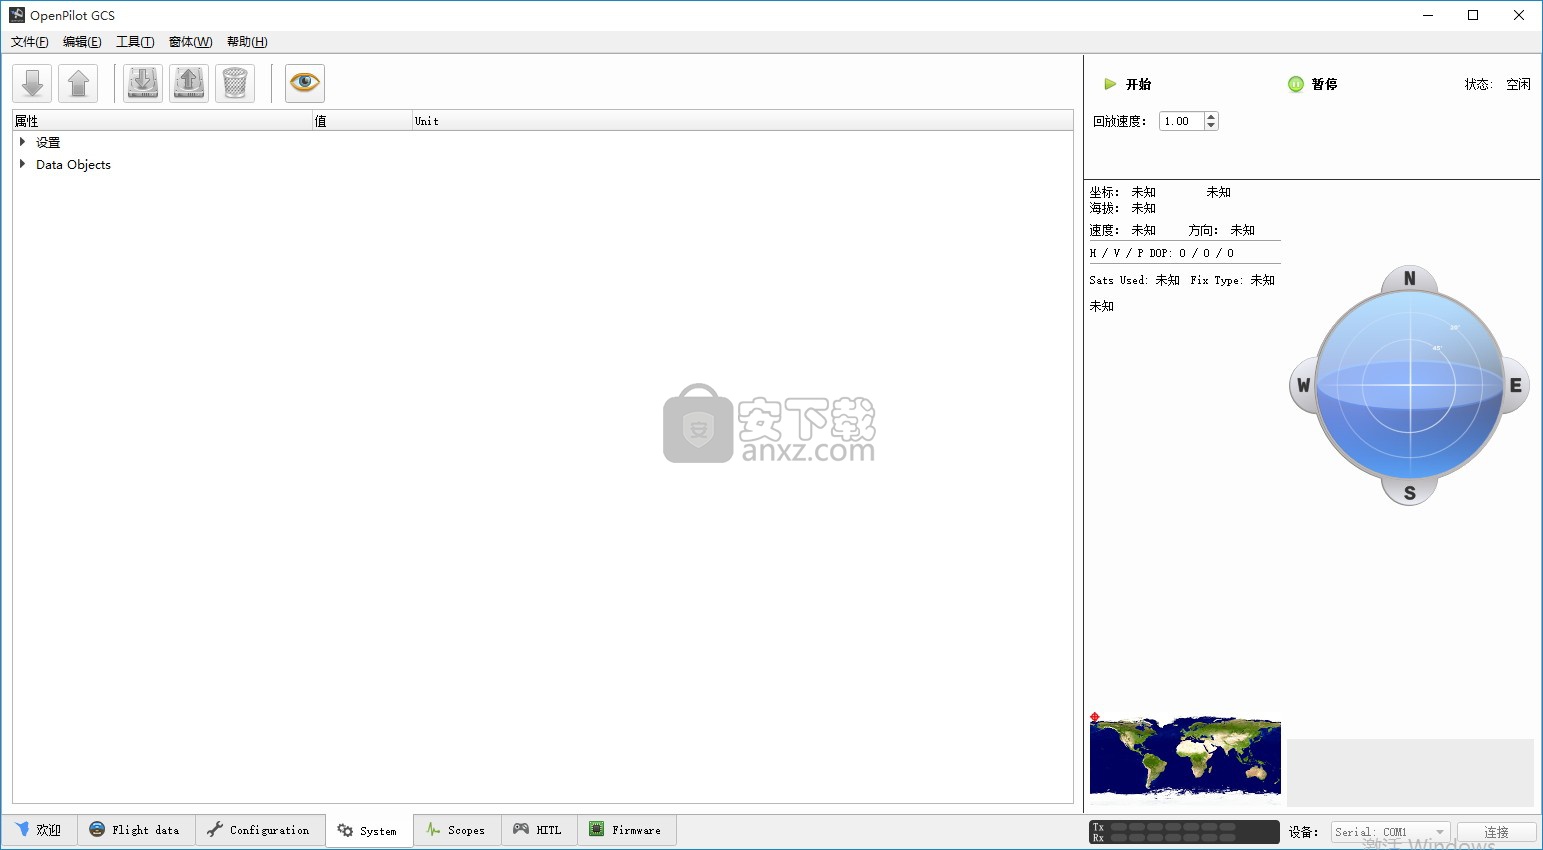Click the 状态: 空闲 status text
1543x850 pixels.
(1498, 84)
